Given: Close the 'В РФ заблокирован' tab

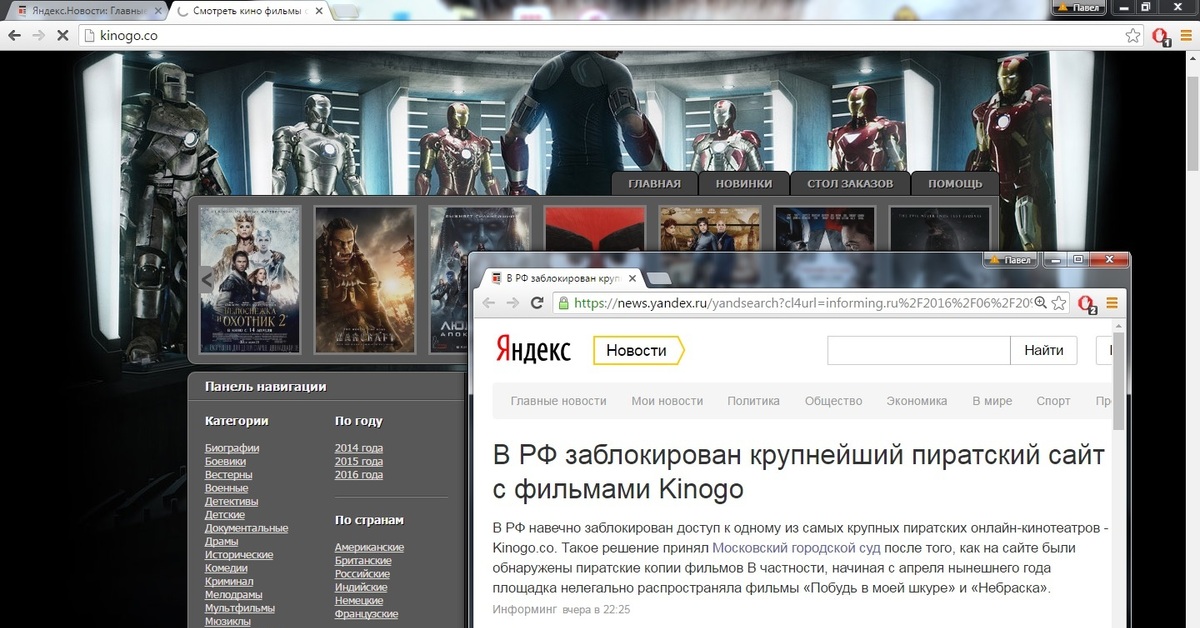Looking at the screenshot, I should click(631, 277).
